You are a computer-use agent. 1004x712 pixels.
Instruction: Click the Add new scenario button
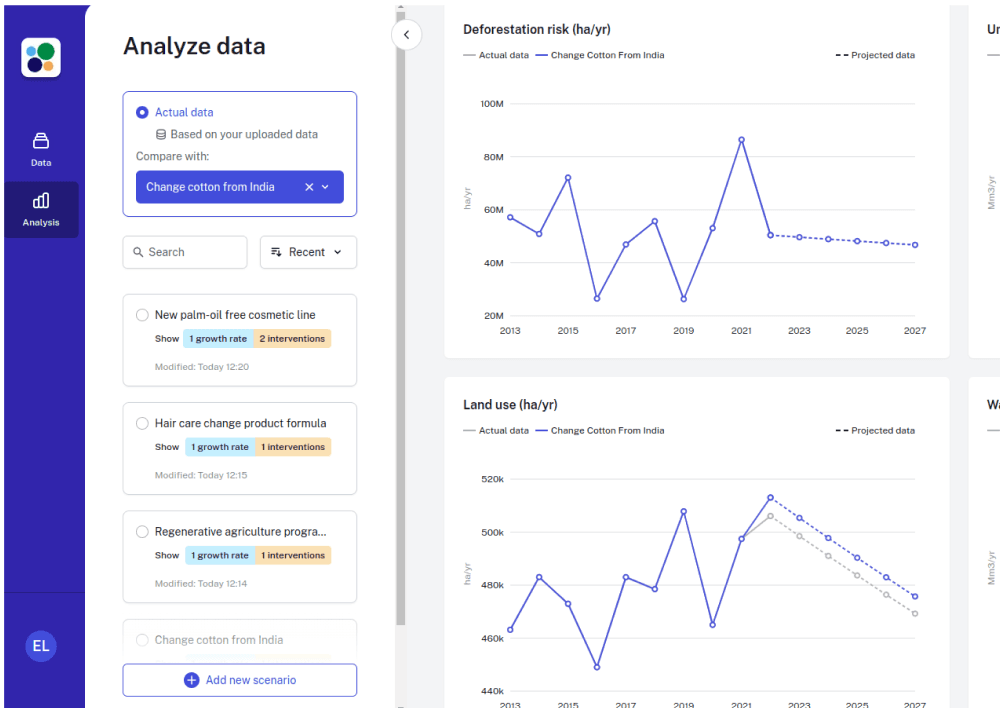tap(239, 680)
